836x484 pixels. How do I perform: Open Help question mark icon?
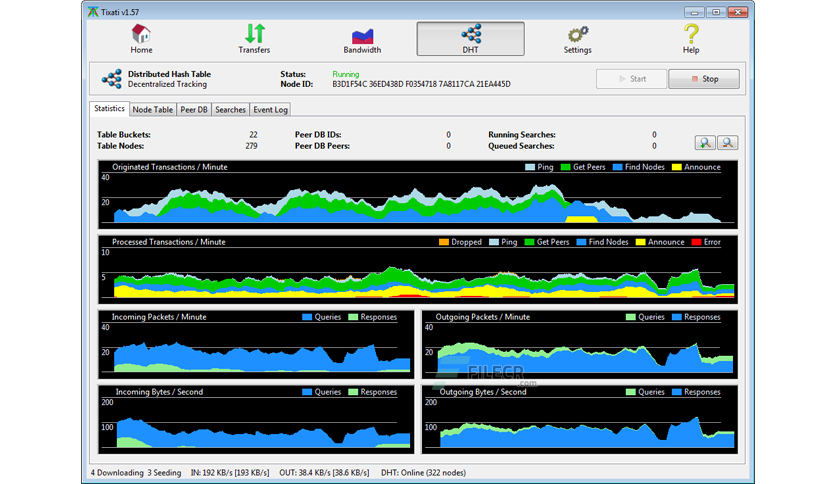691,39
